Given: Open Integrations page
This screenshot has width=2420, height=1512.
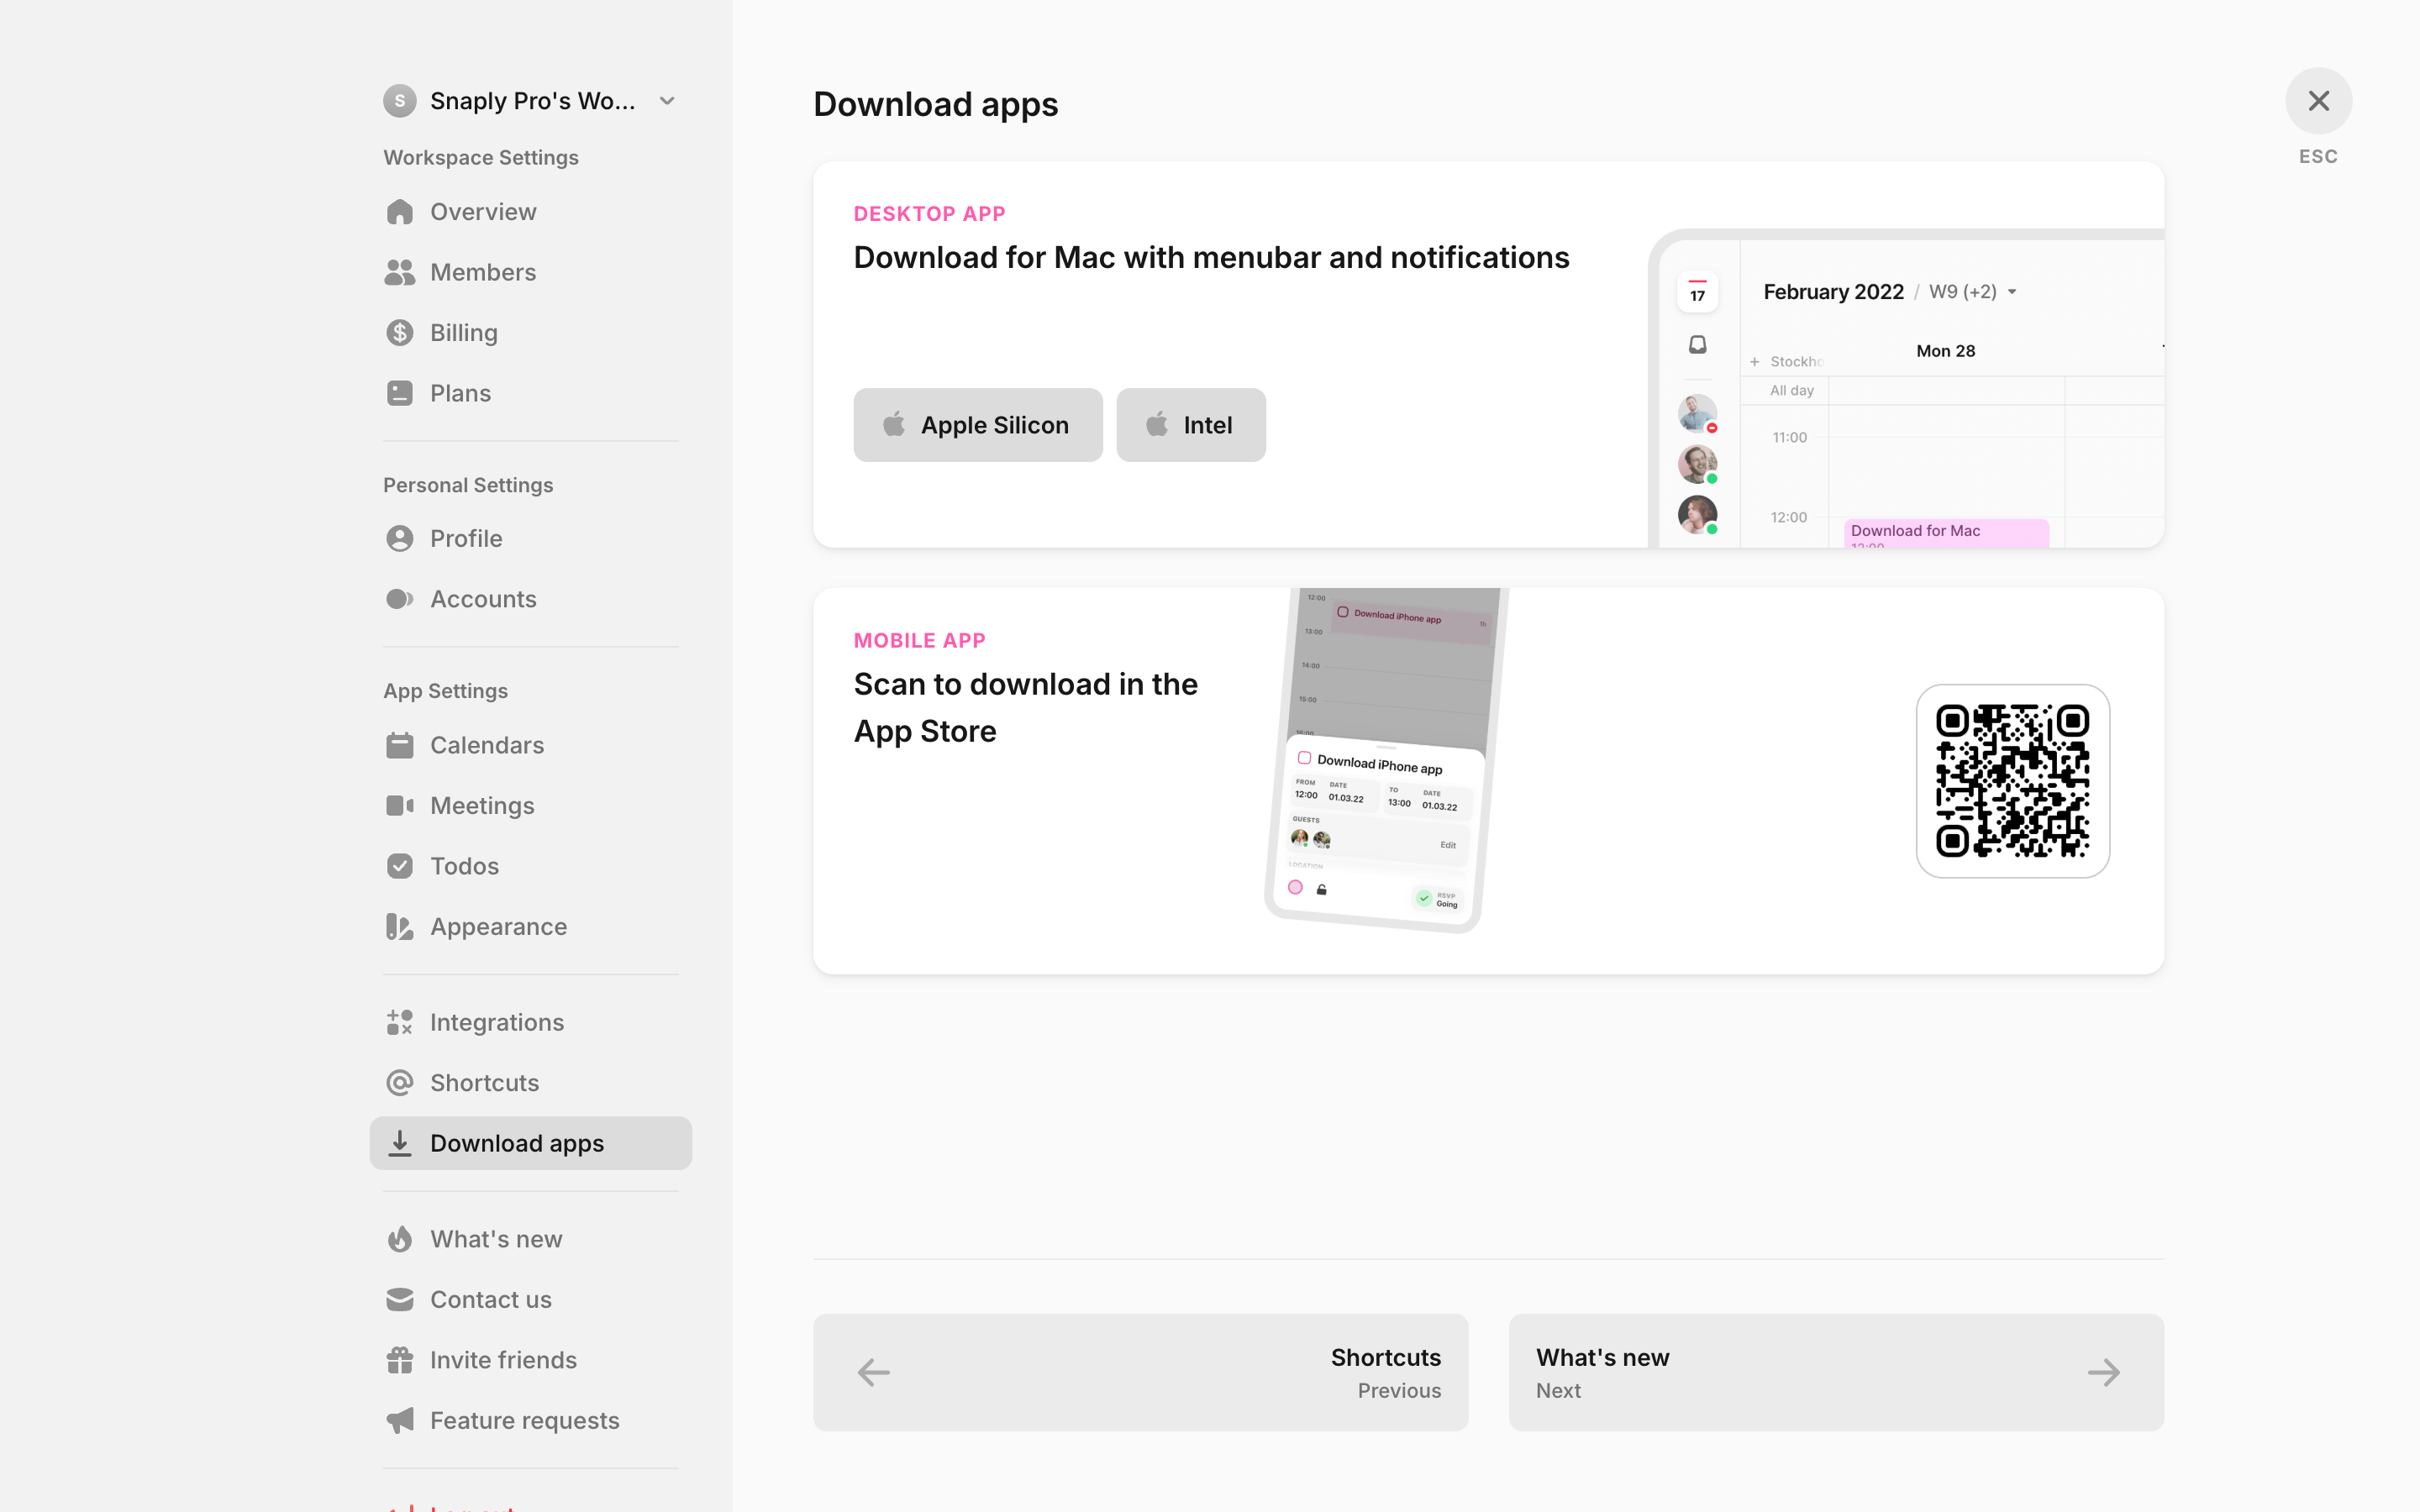Looking at the screenshot, I should [x=530, y=1022].
